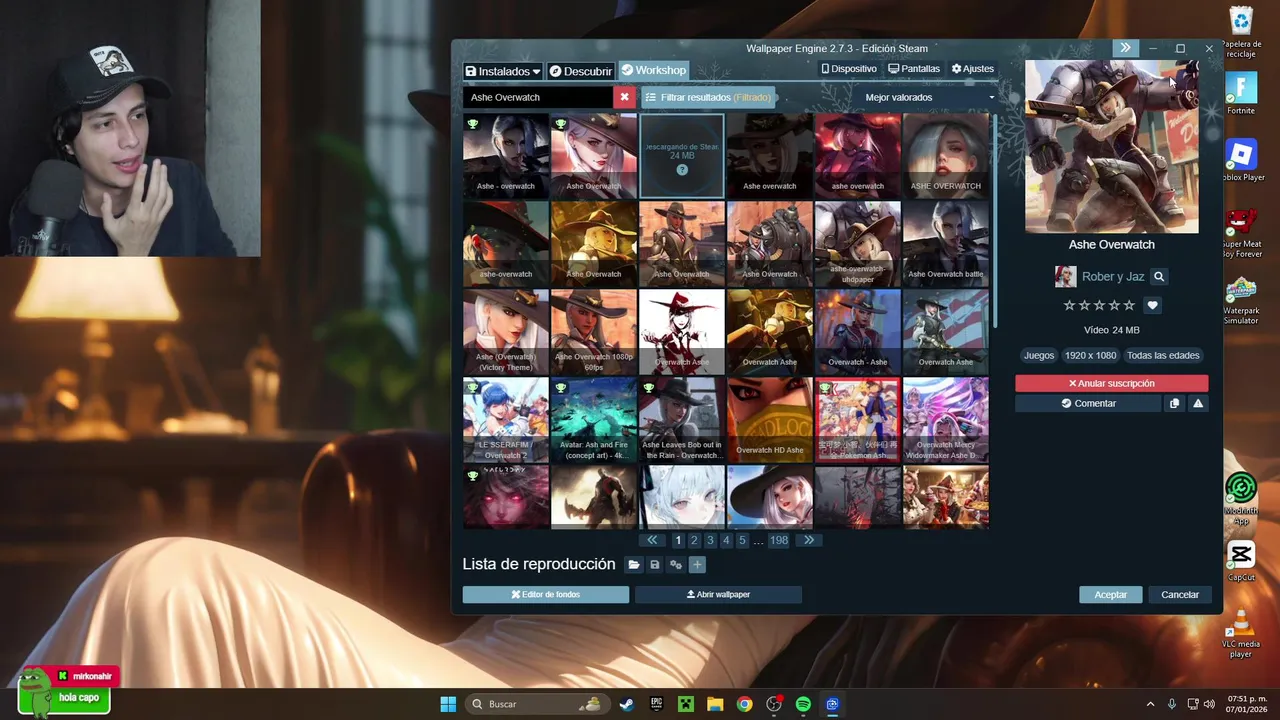The height and width of the screenshot is (720, 1280).
Task: Select 'LE SSERAFIM / Overwatch 2' wallpaper
Action: pos(506,420)
